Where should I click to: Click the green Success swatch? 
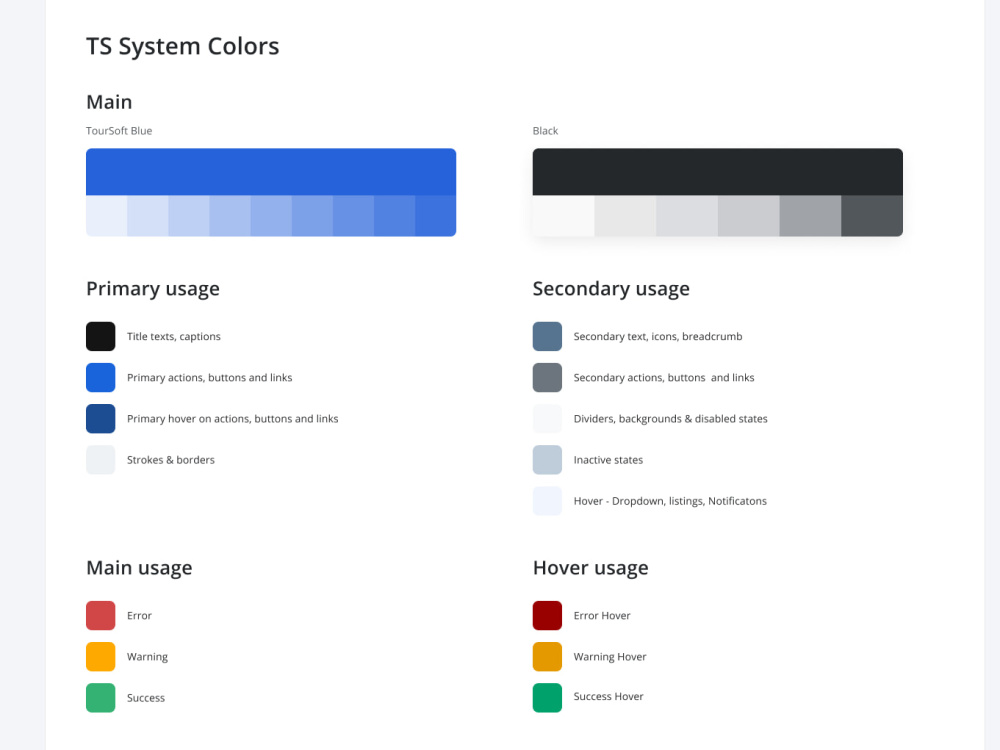click(x=101, y=698)
